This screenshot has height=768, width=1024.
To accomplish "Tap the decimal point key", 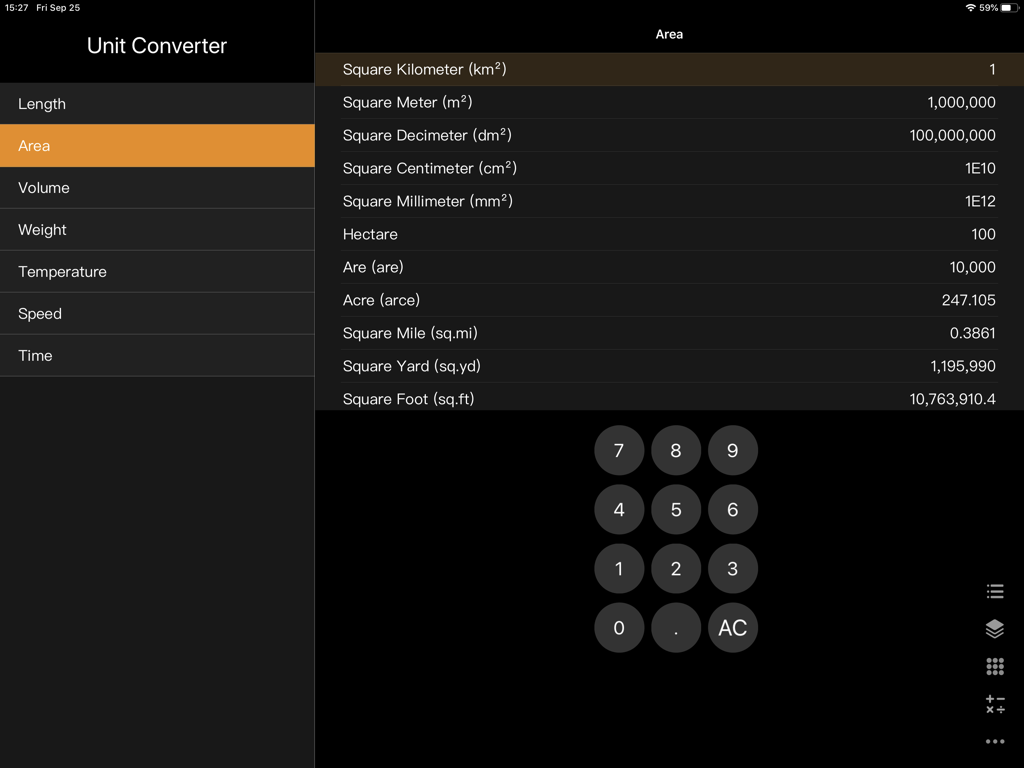I will tap(676, 628).
